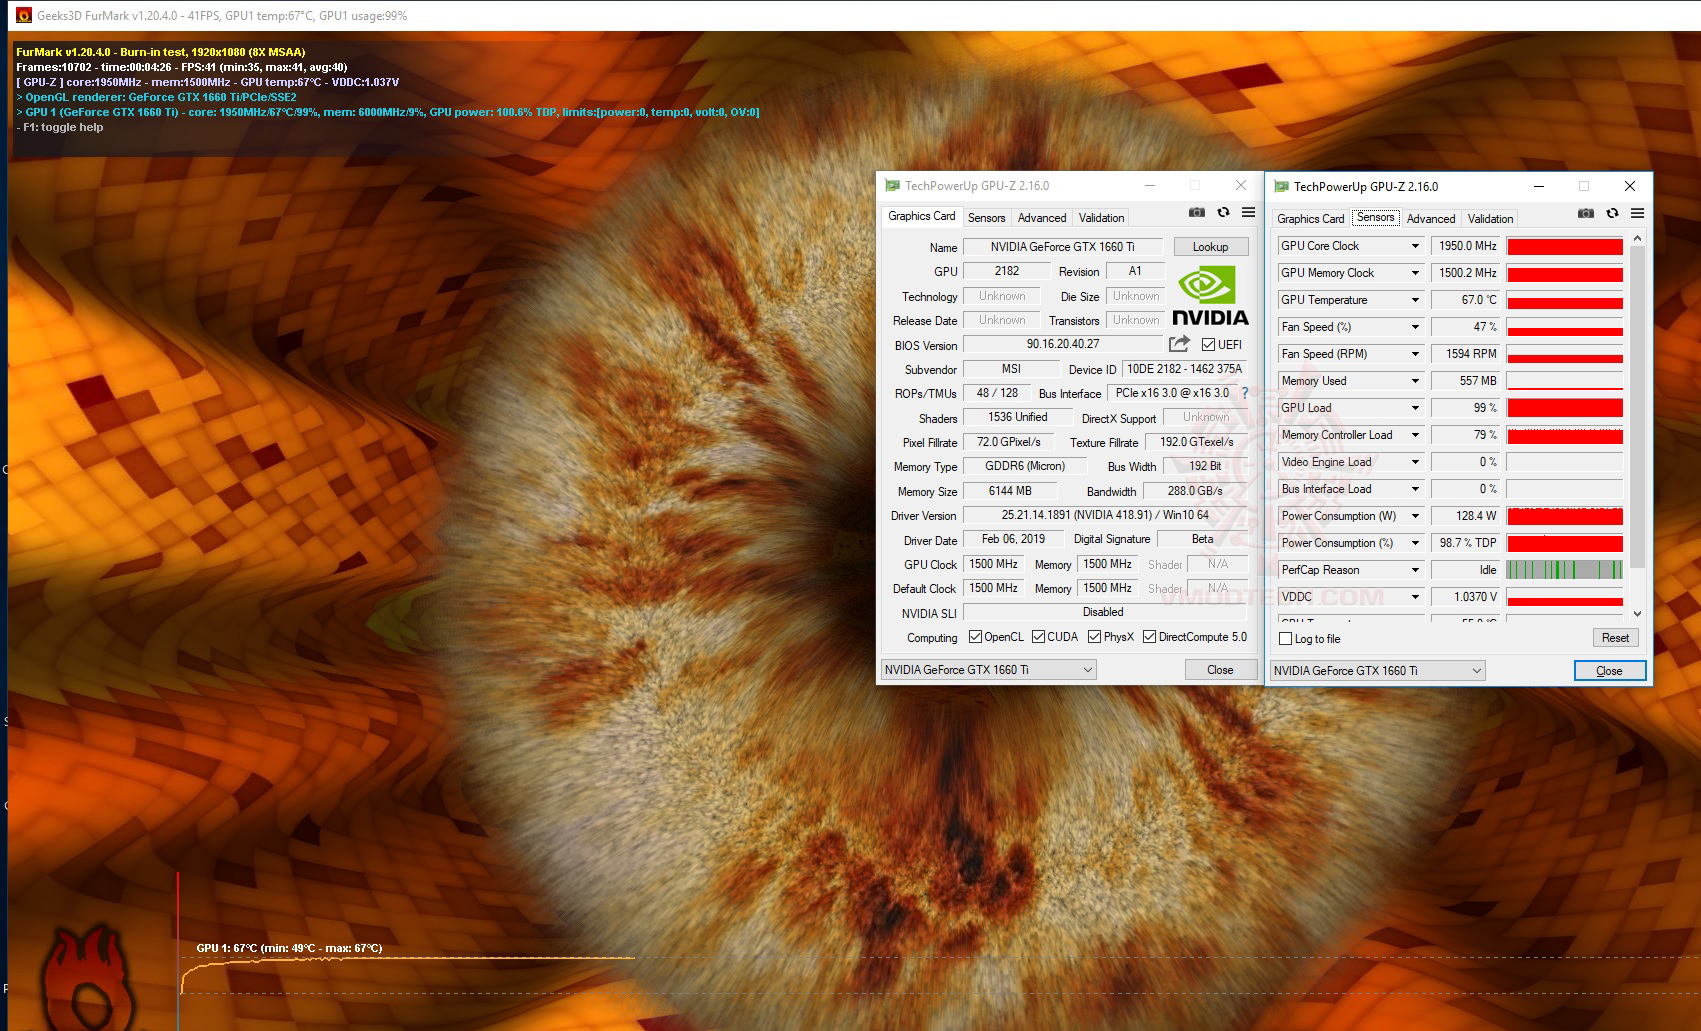Click GPU-Z app icon in Sensors window title bar

1281,186
